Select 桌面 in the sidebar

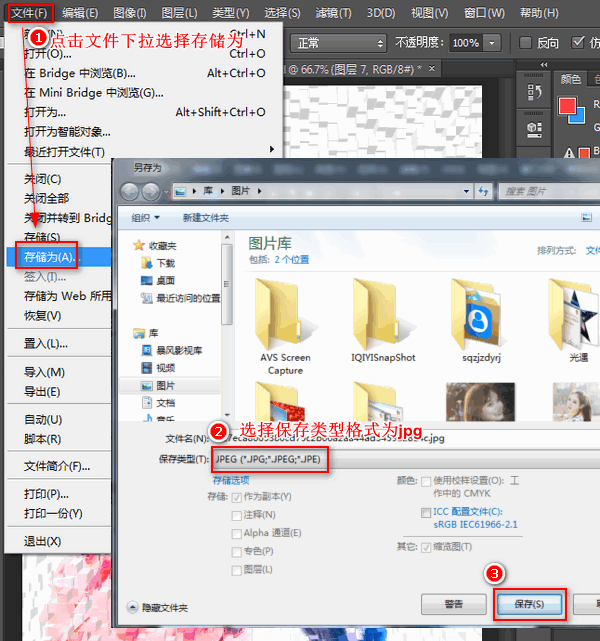(159, 280)
